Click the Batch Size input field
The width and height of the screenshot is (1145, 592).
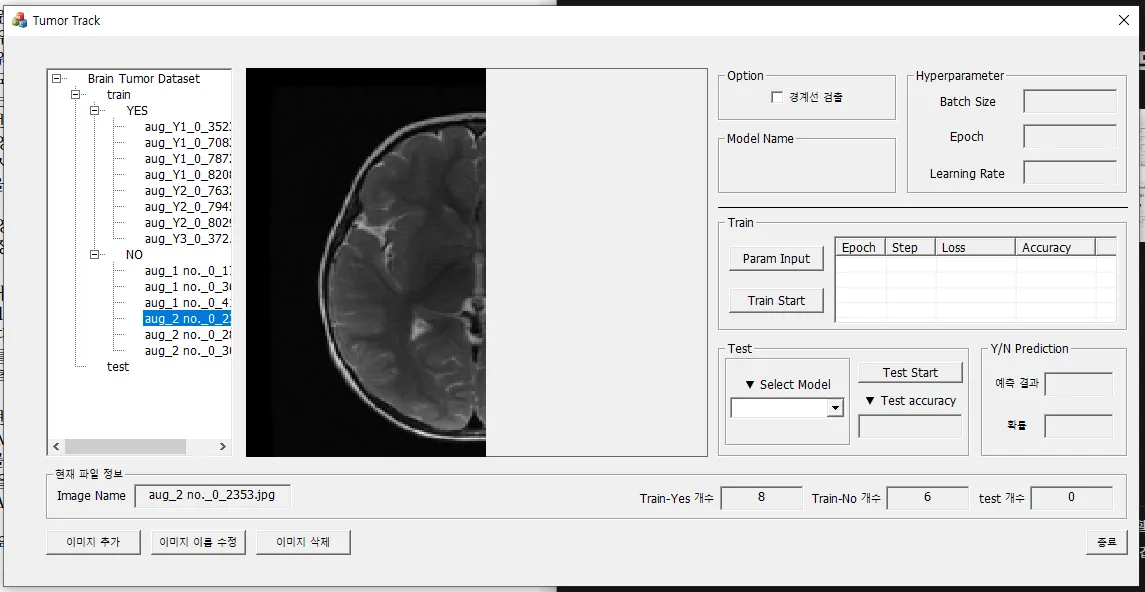(1070, 101)
